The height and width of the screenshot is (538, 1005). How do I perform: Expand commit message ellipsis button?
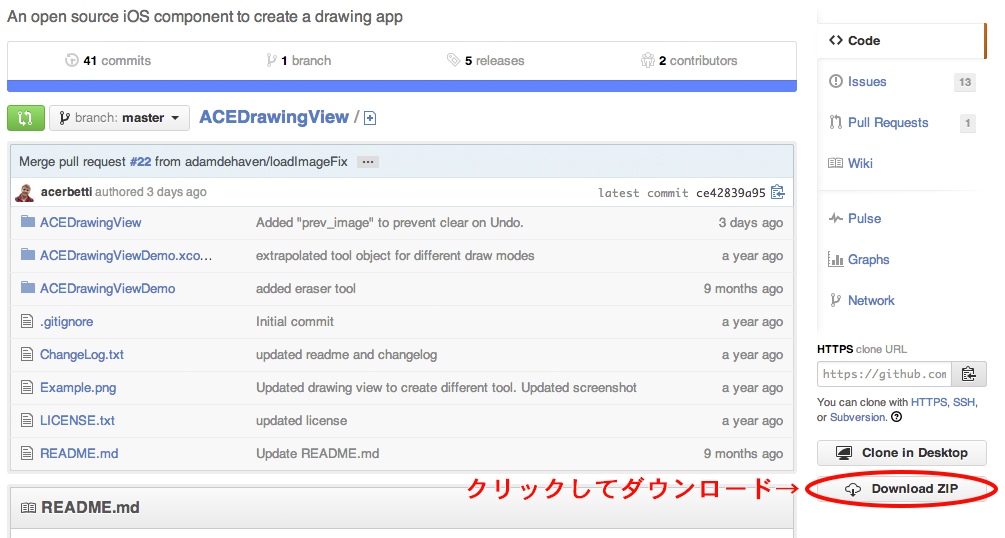click(367, 162)
